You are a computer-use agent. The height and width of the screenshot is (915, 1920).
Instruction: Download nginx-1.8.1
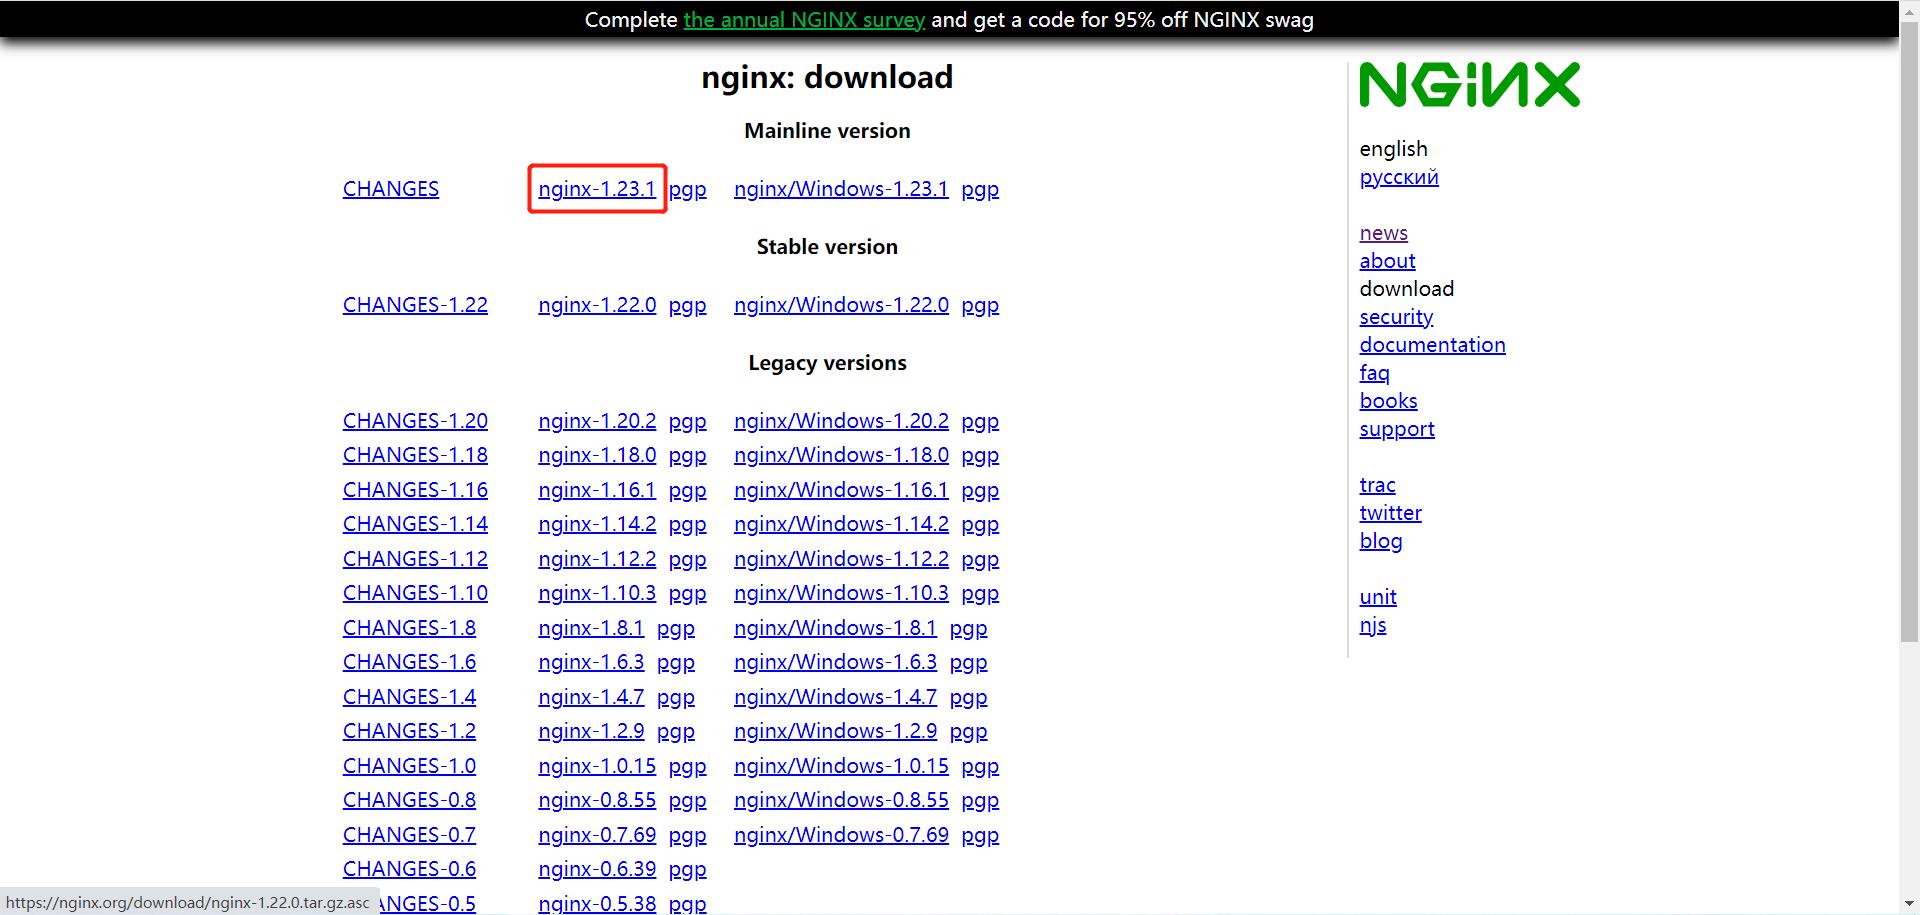[591, 628]
